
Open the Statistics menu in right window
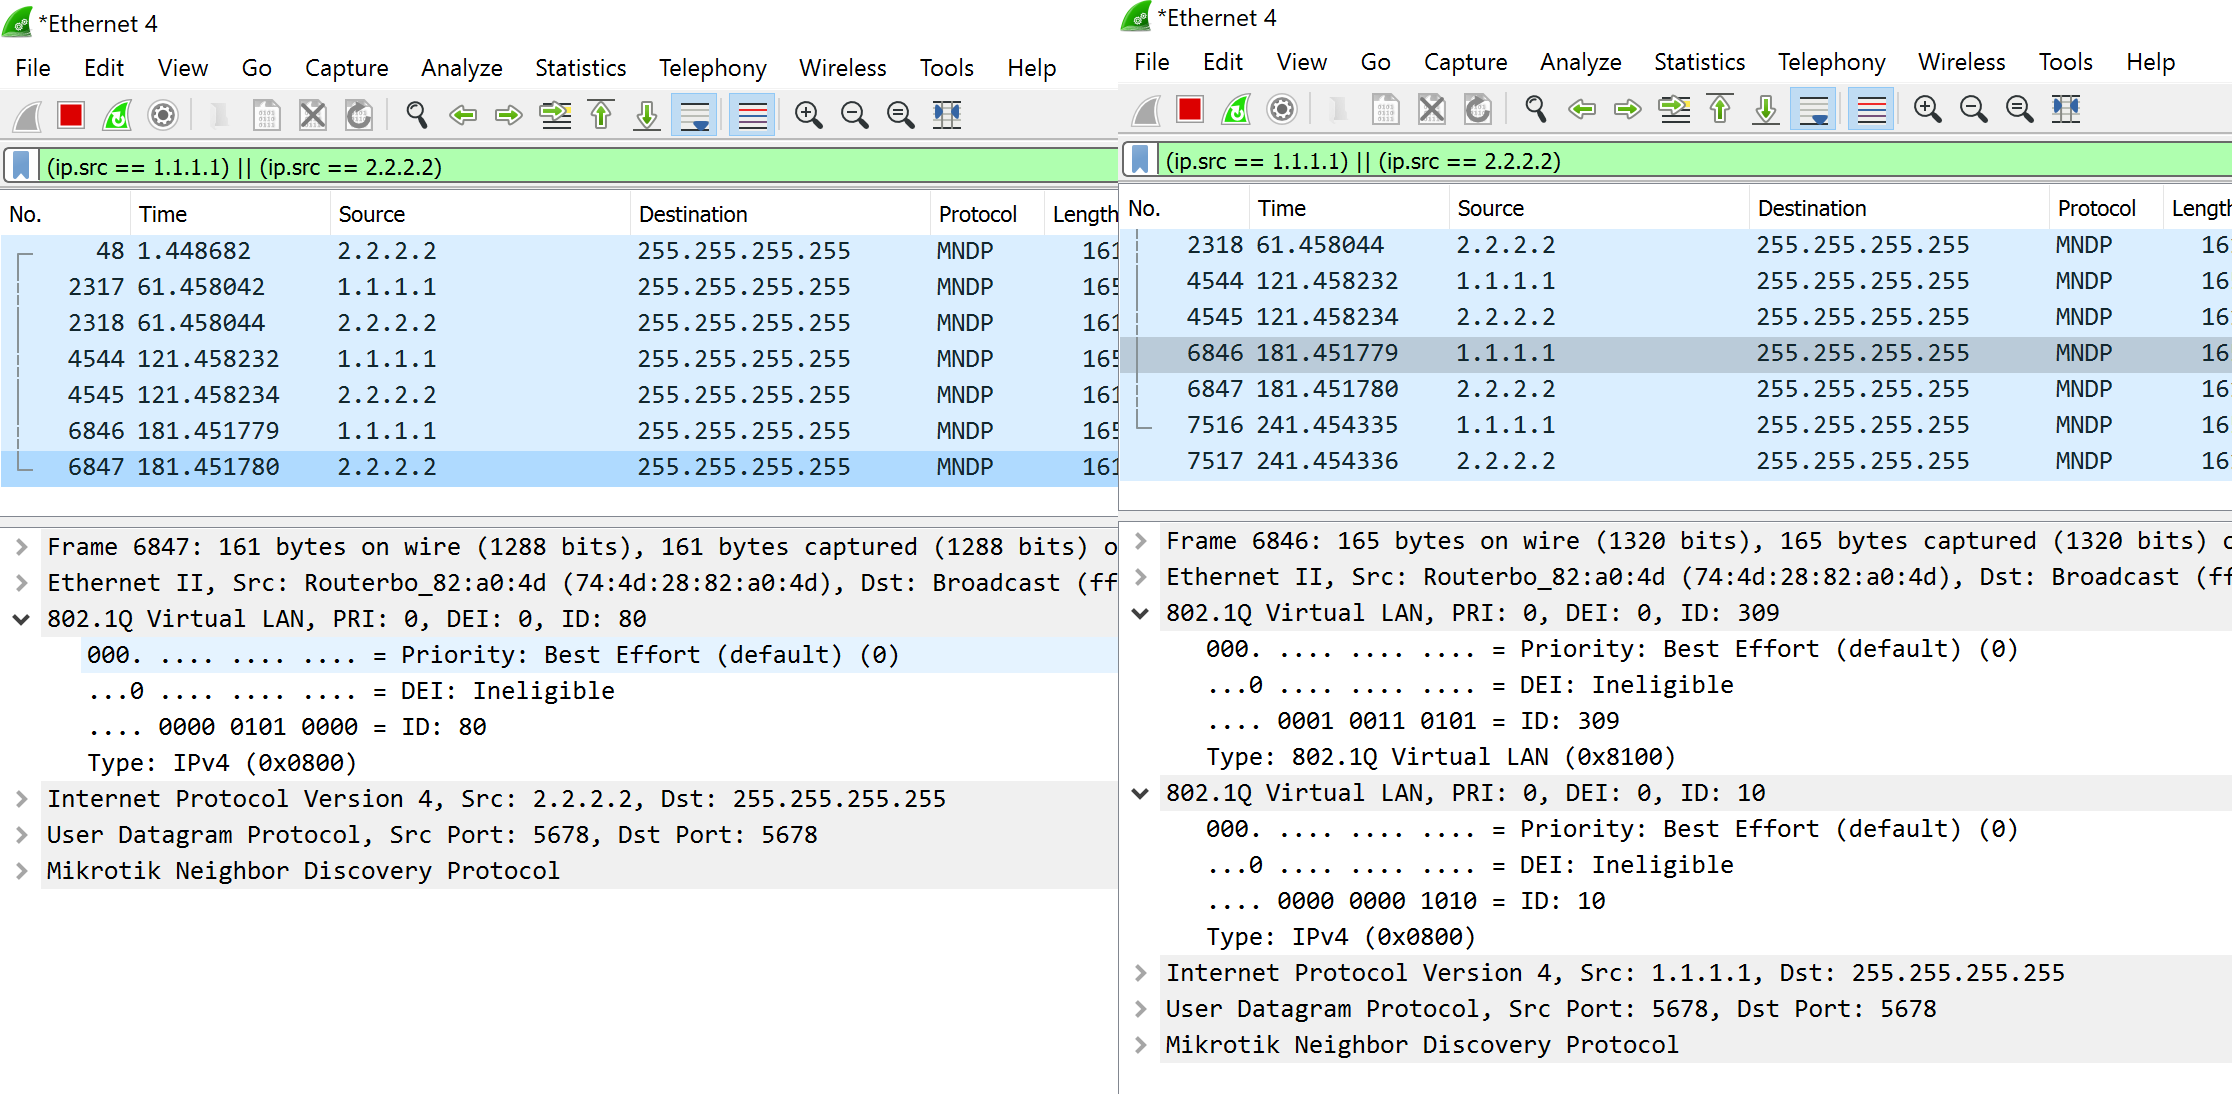point(1700,62)
